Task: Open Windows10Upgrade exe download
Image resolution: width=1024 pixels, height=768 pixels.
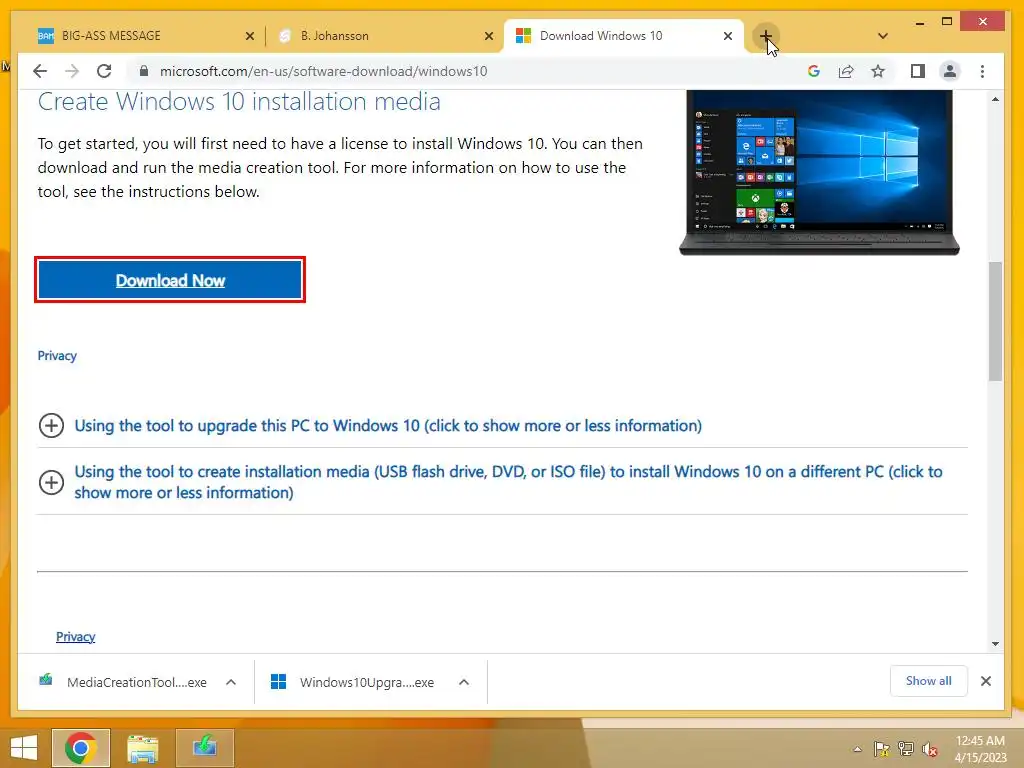Action: [355, 682]
